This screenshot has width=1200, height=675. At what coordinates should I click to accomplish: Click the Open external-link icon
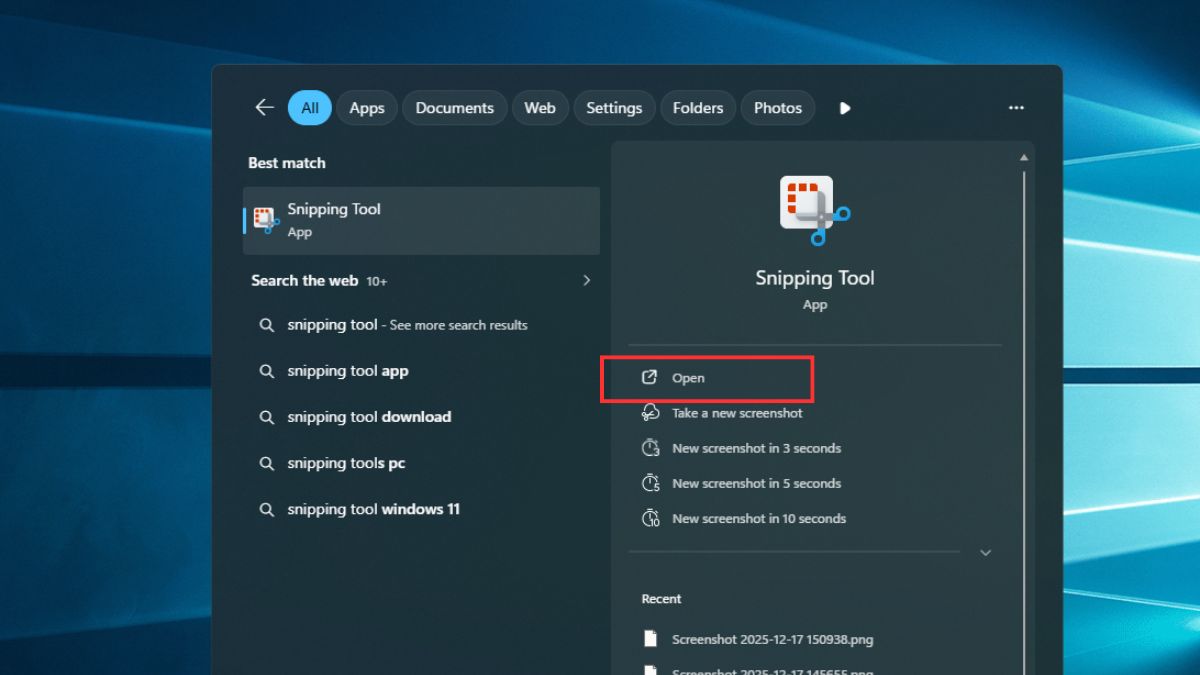[649, 377]
